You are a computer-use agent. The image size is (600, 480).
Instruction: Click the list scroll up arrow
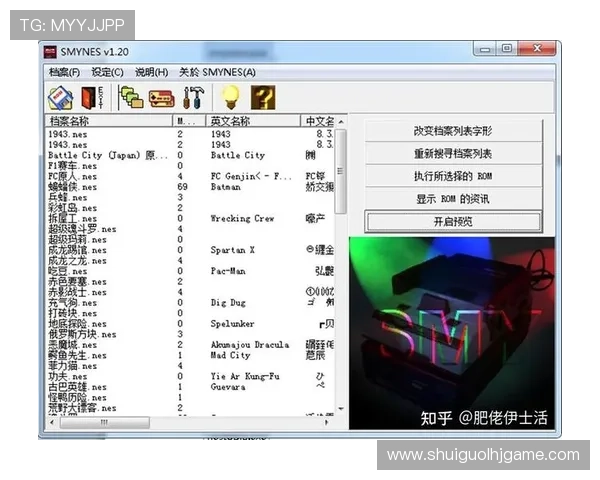pyautogui.click(x=341, y=122)
